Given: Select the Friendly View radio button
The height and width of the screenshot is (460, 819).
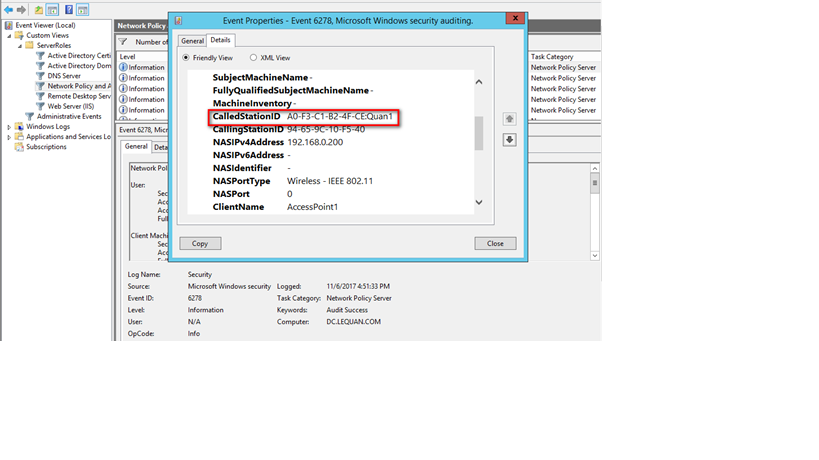Looking at the screenshot, I should [186, 58].
